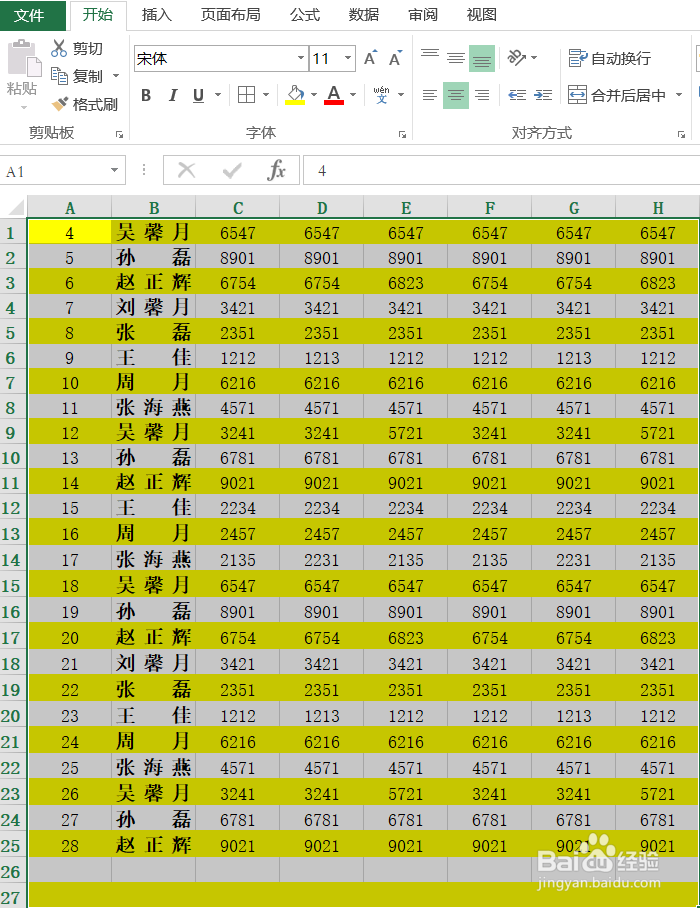The image size is (700, 908).
Task: Click the insert function fx icon
Action: [x=277, y=170]
